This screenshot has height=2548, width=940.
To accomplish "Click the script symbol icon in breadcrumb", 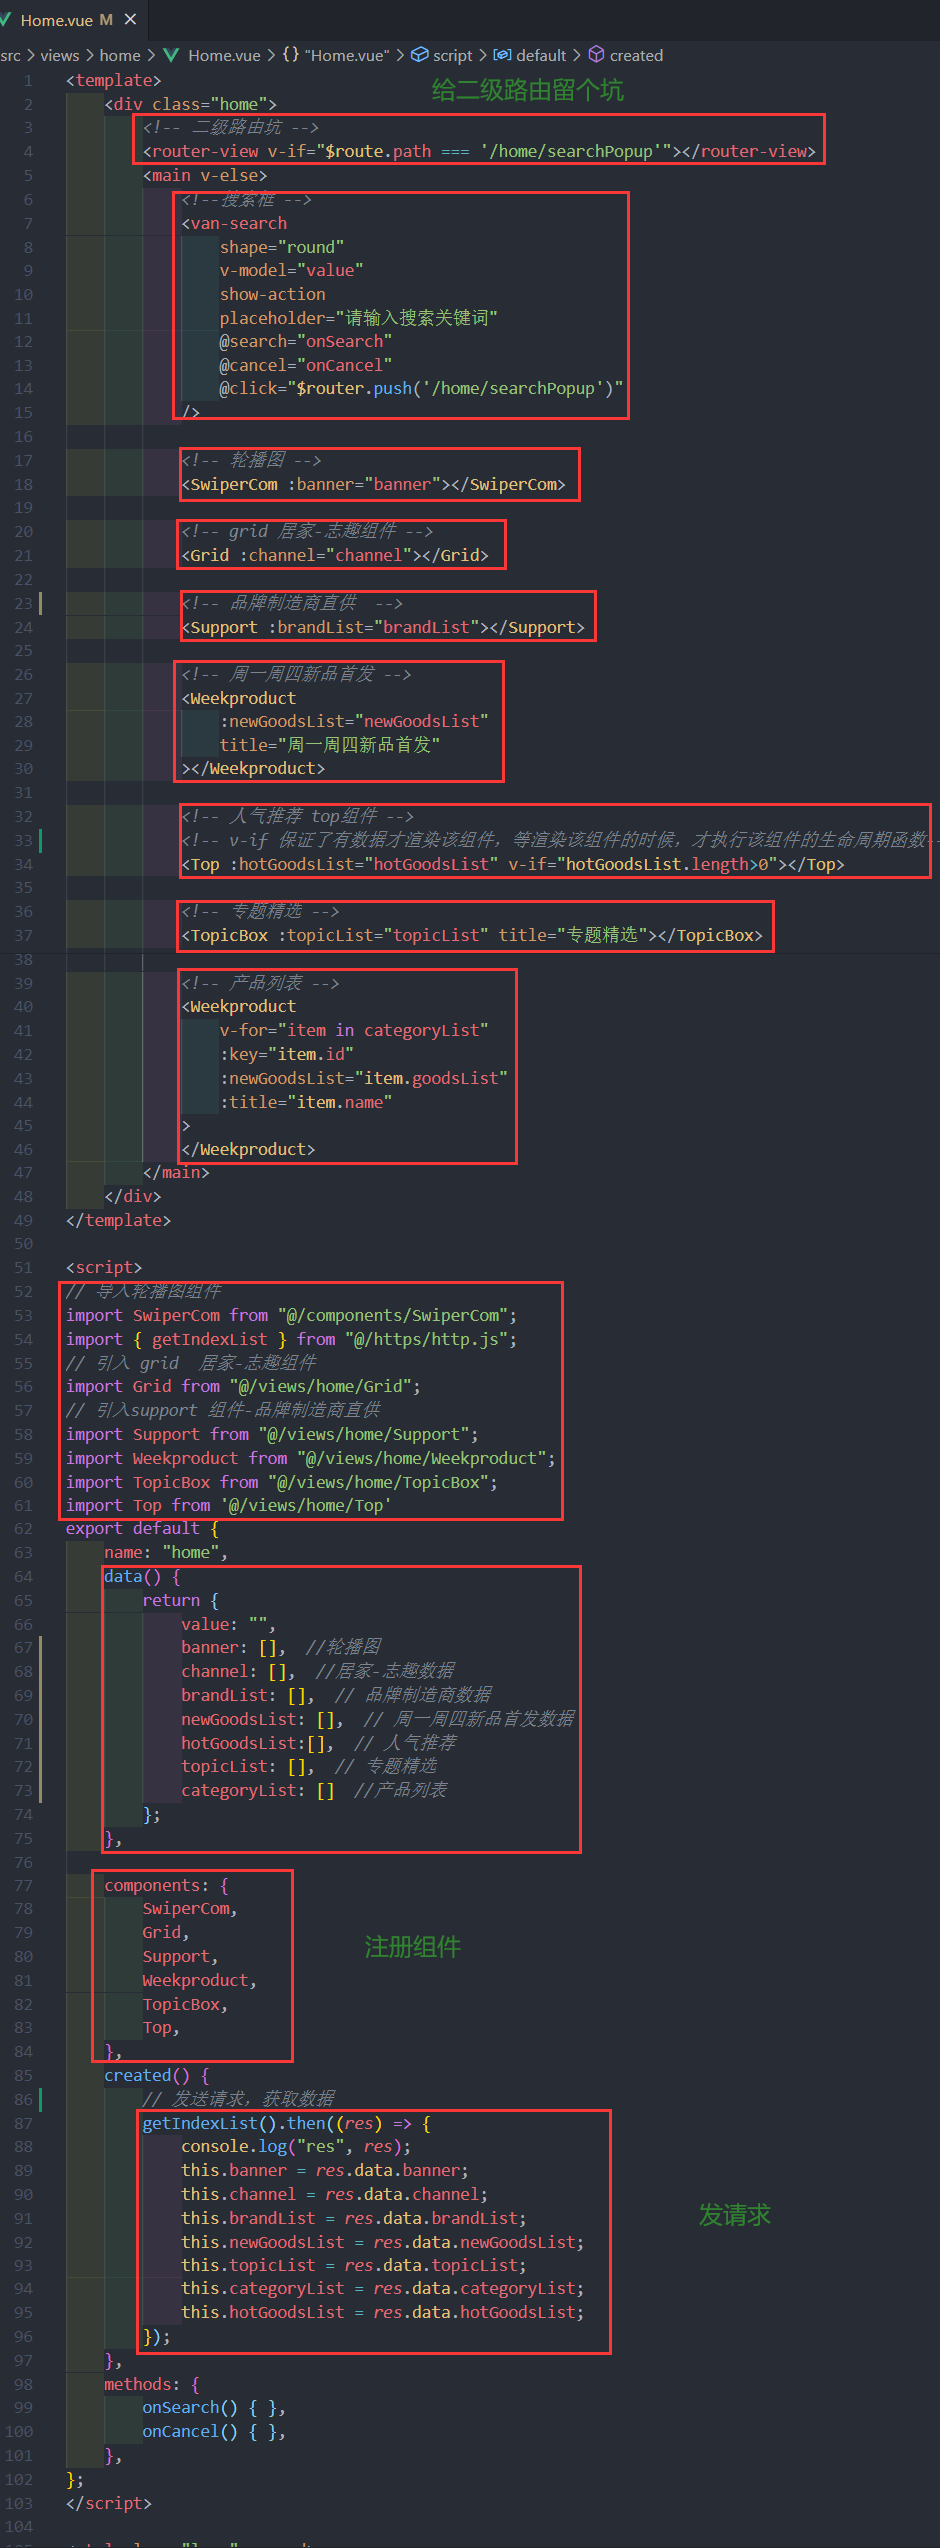I will tap(420, 55).
